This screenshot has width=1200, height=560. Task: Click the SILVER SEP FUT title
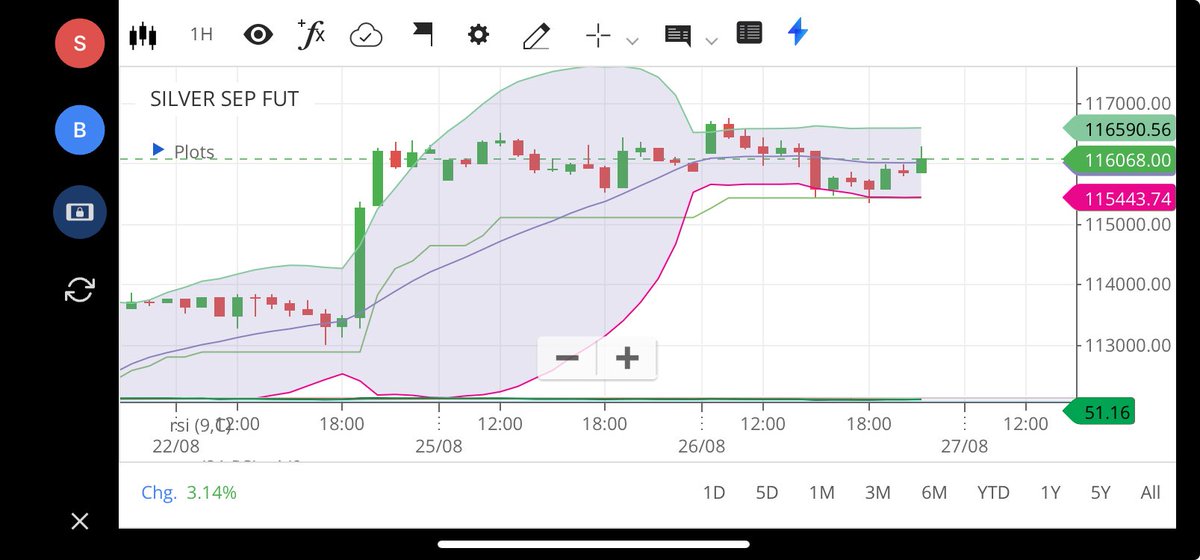coord(224,99)
